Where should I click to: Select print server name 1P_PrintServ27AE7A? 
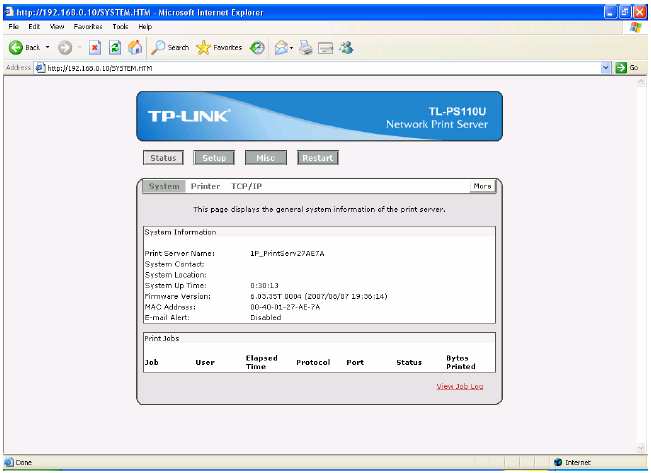(x=287, y=253)
